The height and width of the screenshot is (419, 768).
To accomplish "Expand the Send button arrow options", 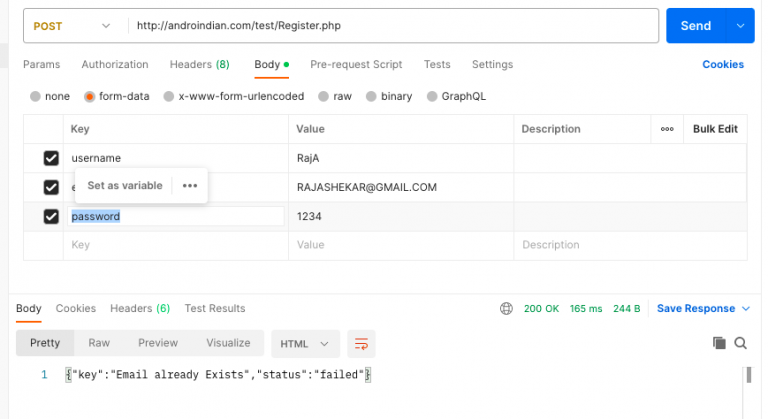I will [740, 26].
